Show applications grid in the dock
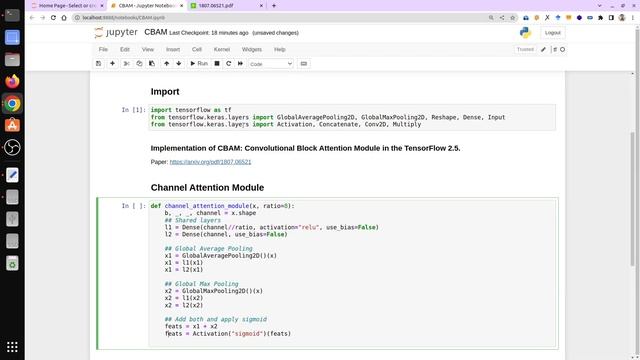640x360 pixels. click(x=12, y=347)
